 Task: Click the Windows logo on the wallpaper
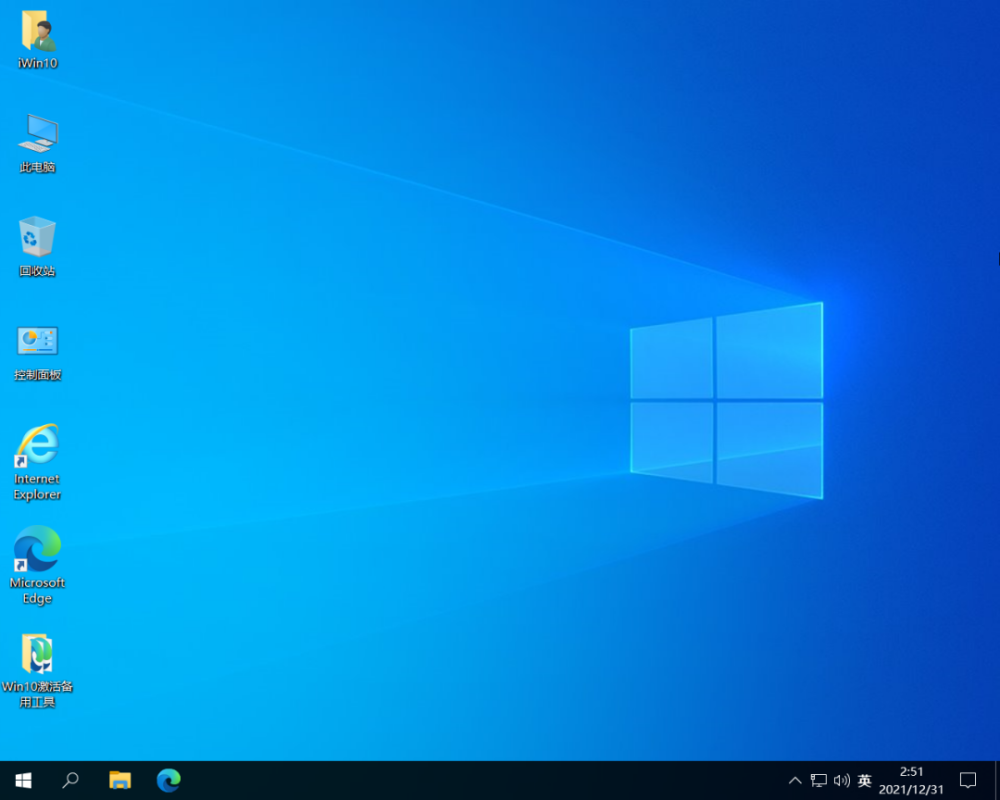pos(726,400)
